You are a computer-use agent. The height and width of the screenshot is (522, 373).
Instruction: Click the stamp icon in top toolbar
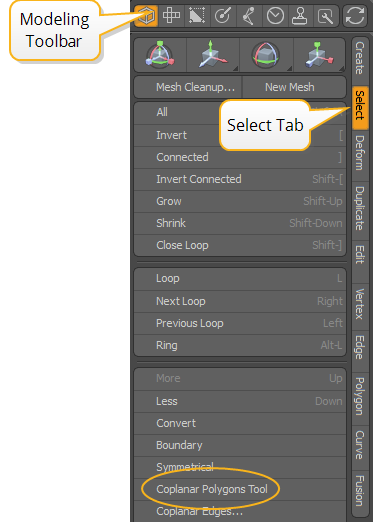coord(300,16)
